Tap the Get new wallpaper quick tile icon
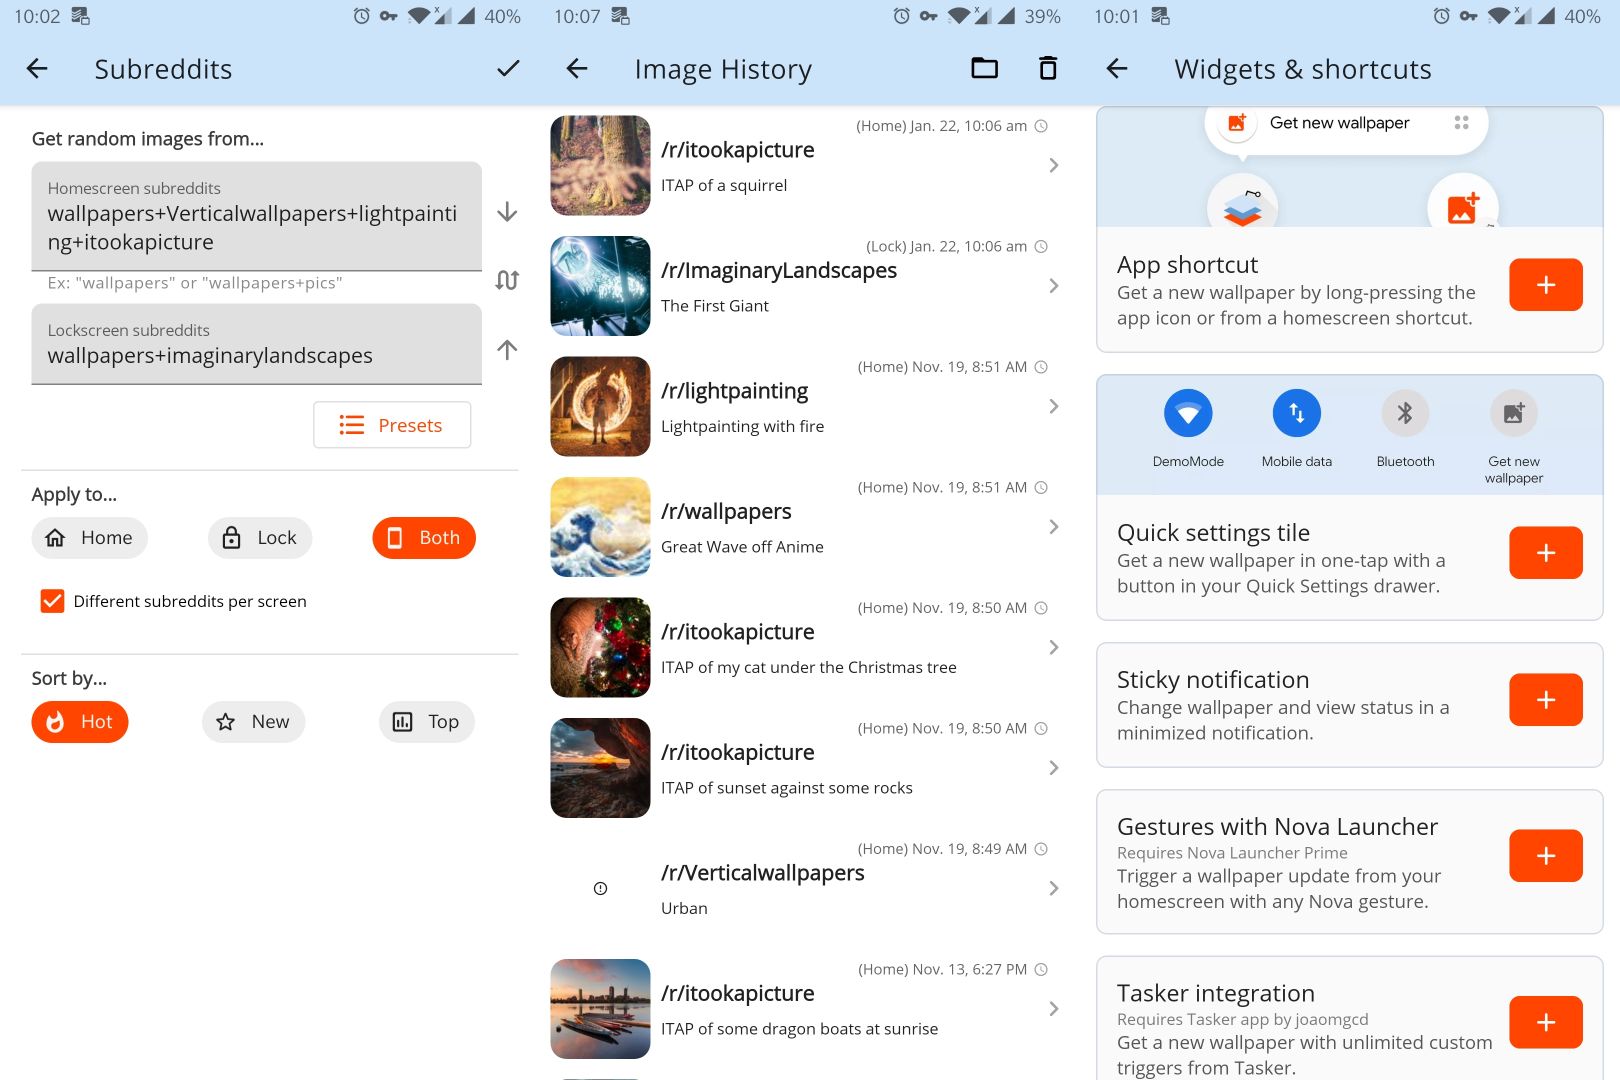Screen dimensions: 1620x1080 [x=1514, y=413]
